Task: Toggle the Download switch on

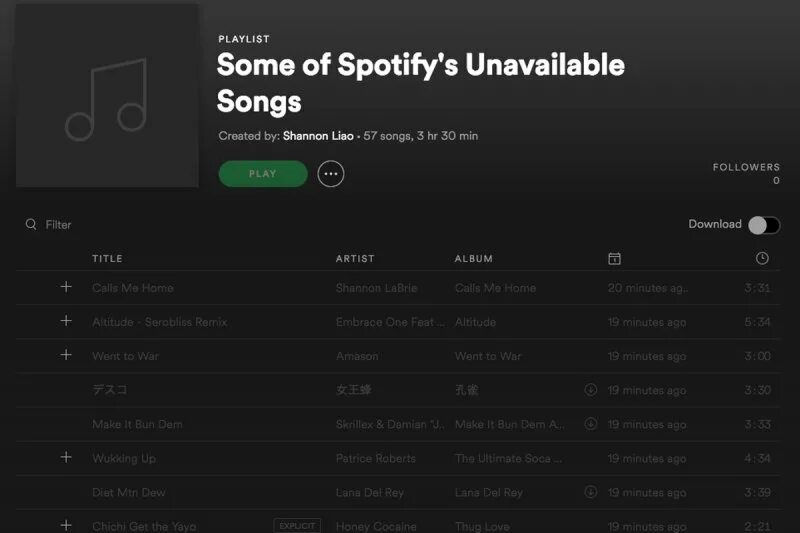Action: [764, 225]
